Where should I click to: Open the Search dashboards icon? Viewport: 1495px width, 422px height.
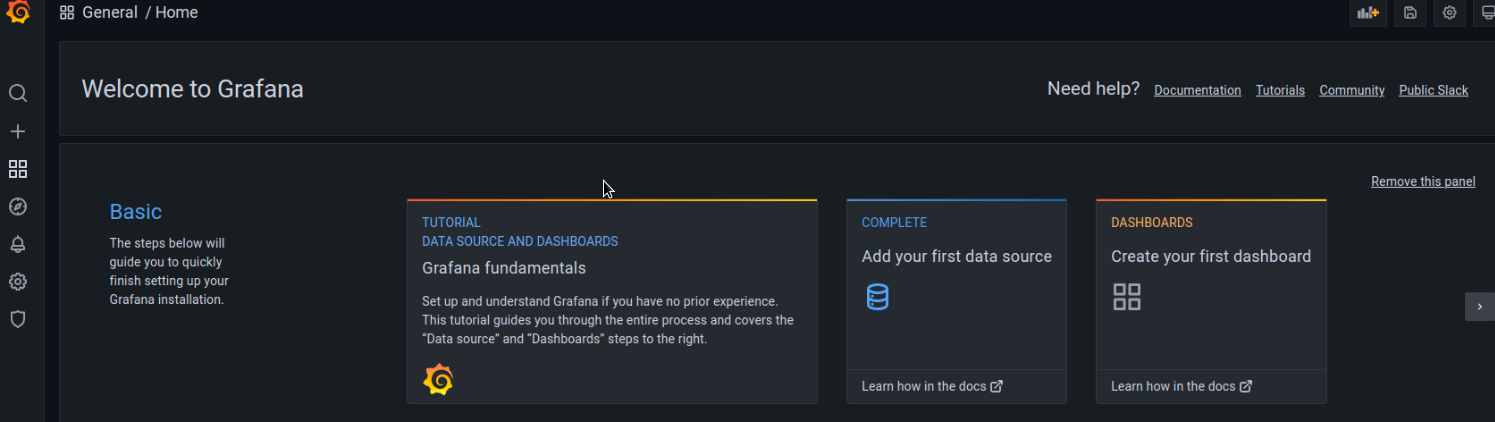[18, 94]
